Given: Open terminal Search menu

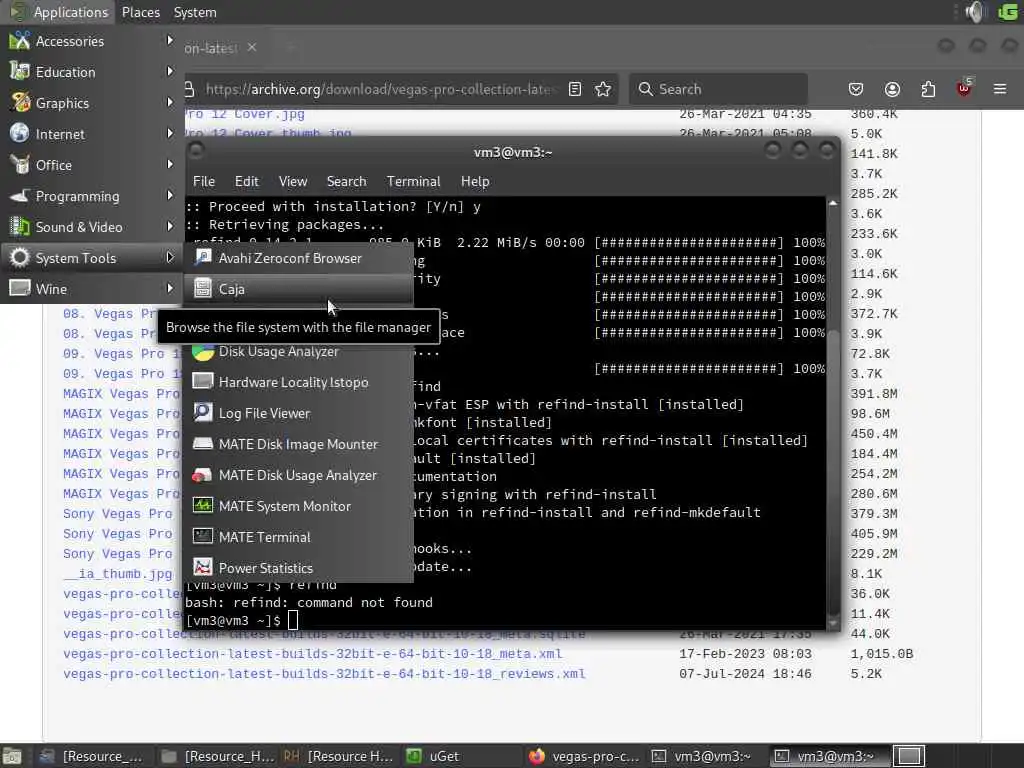Looking at the screenshot, I should pos(346,181).
